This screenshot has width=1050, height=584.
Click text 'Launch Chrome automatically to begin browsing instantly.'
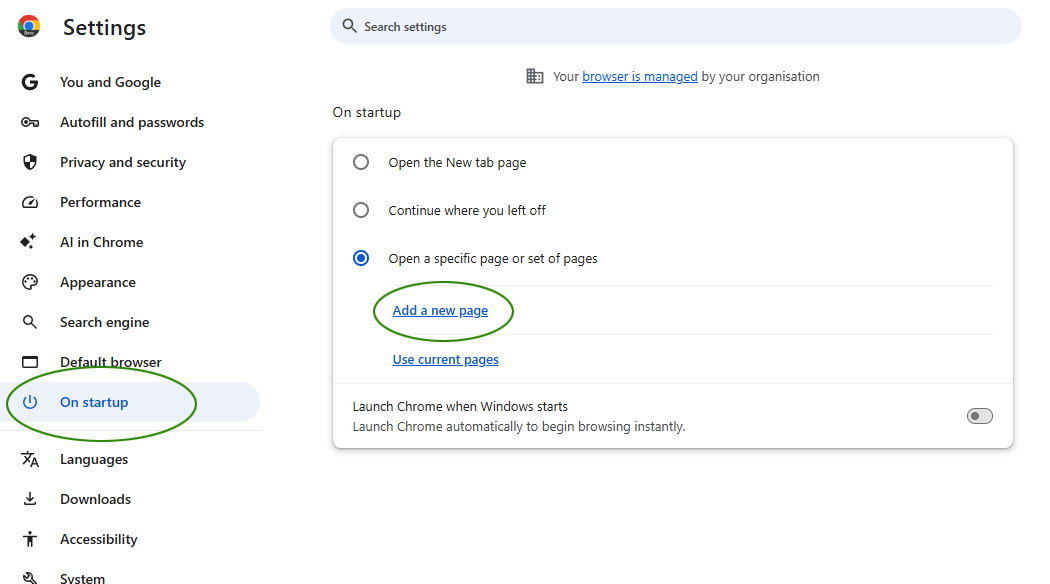pyautogui.click(x=519, y=427)
